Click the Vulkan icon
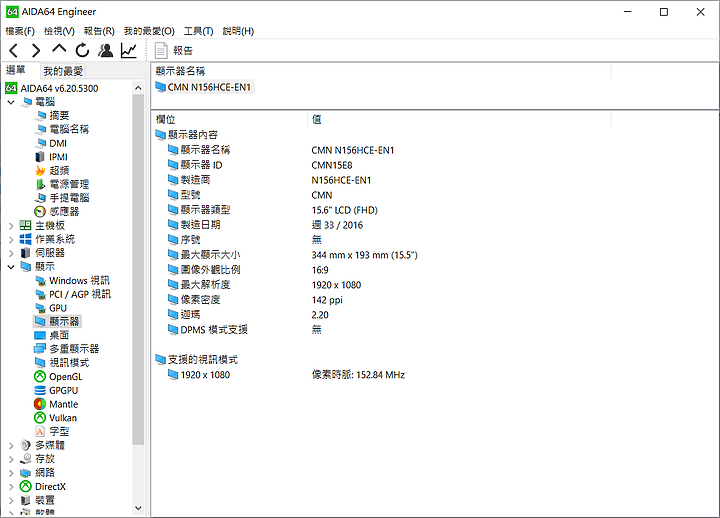The image size is (720, 518). (x=40, y=418)
